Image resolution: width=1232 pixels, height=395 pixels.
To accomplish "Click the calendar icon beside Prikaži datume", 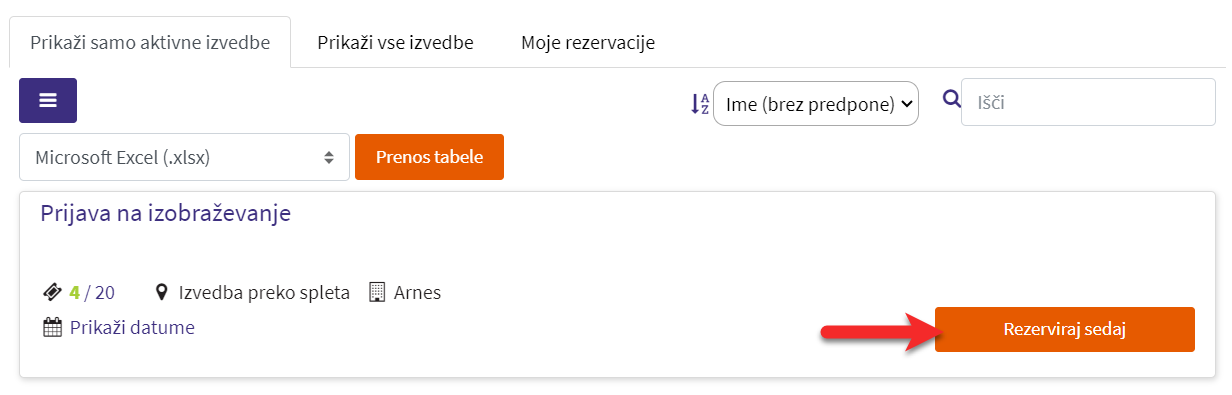I will tap(53, 327).
